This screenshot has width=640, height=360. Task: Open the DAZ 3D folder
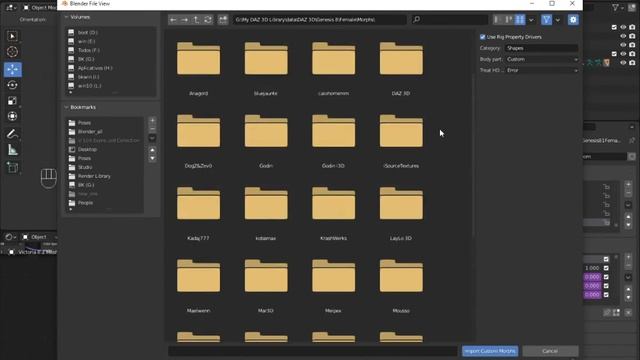(401, 59)
